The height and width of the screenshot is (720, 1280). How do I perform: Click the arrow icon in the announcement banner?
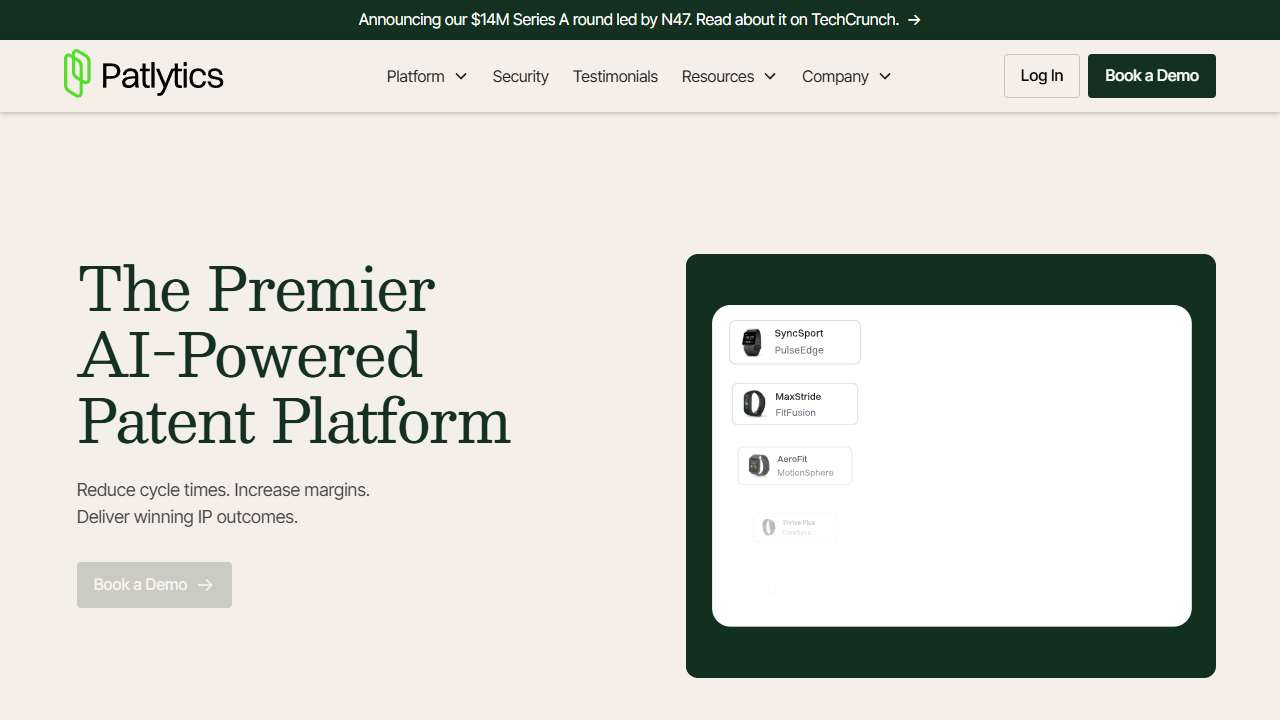click(x=914, y=20)
